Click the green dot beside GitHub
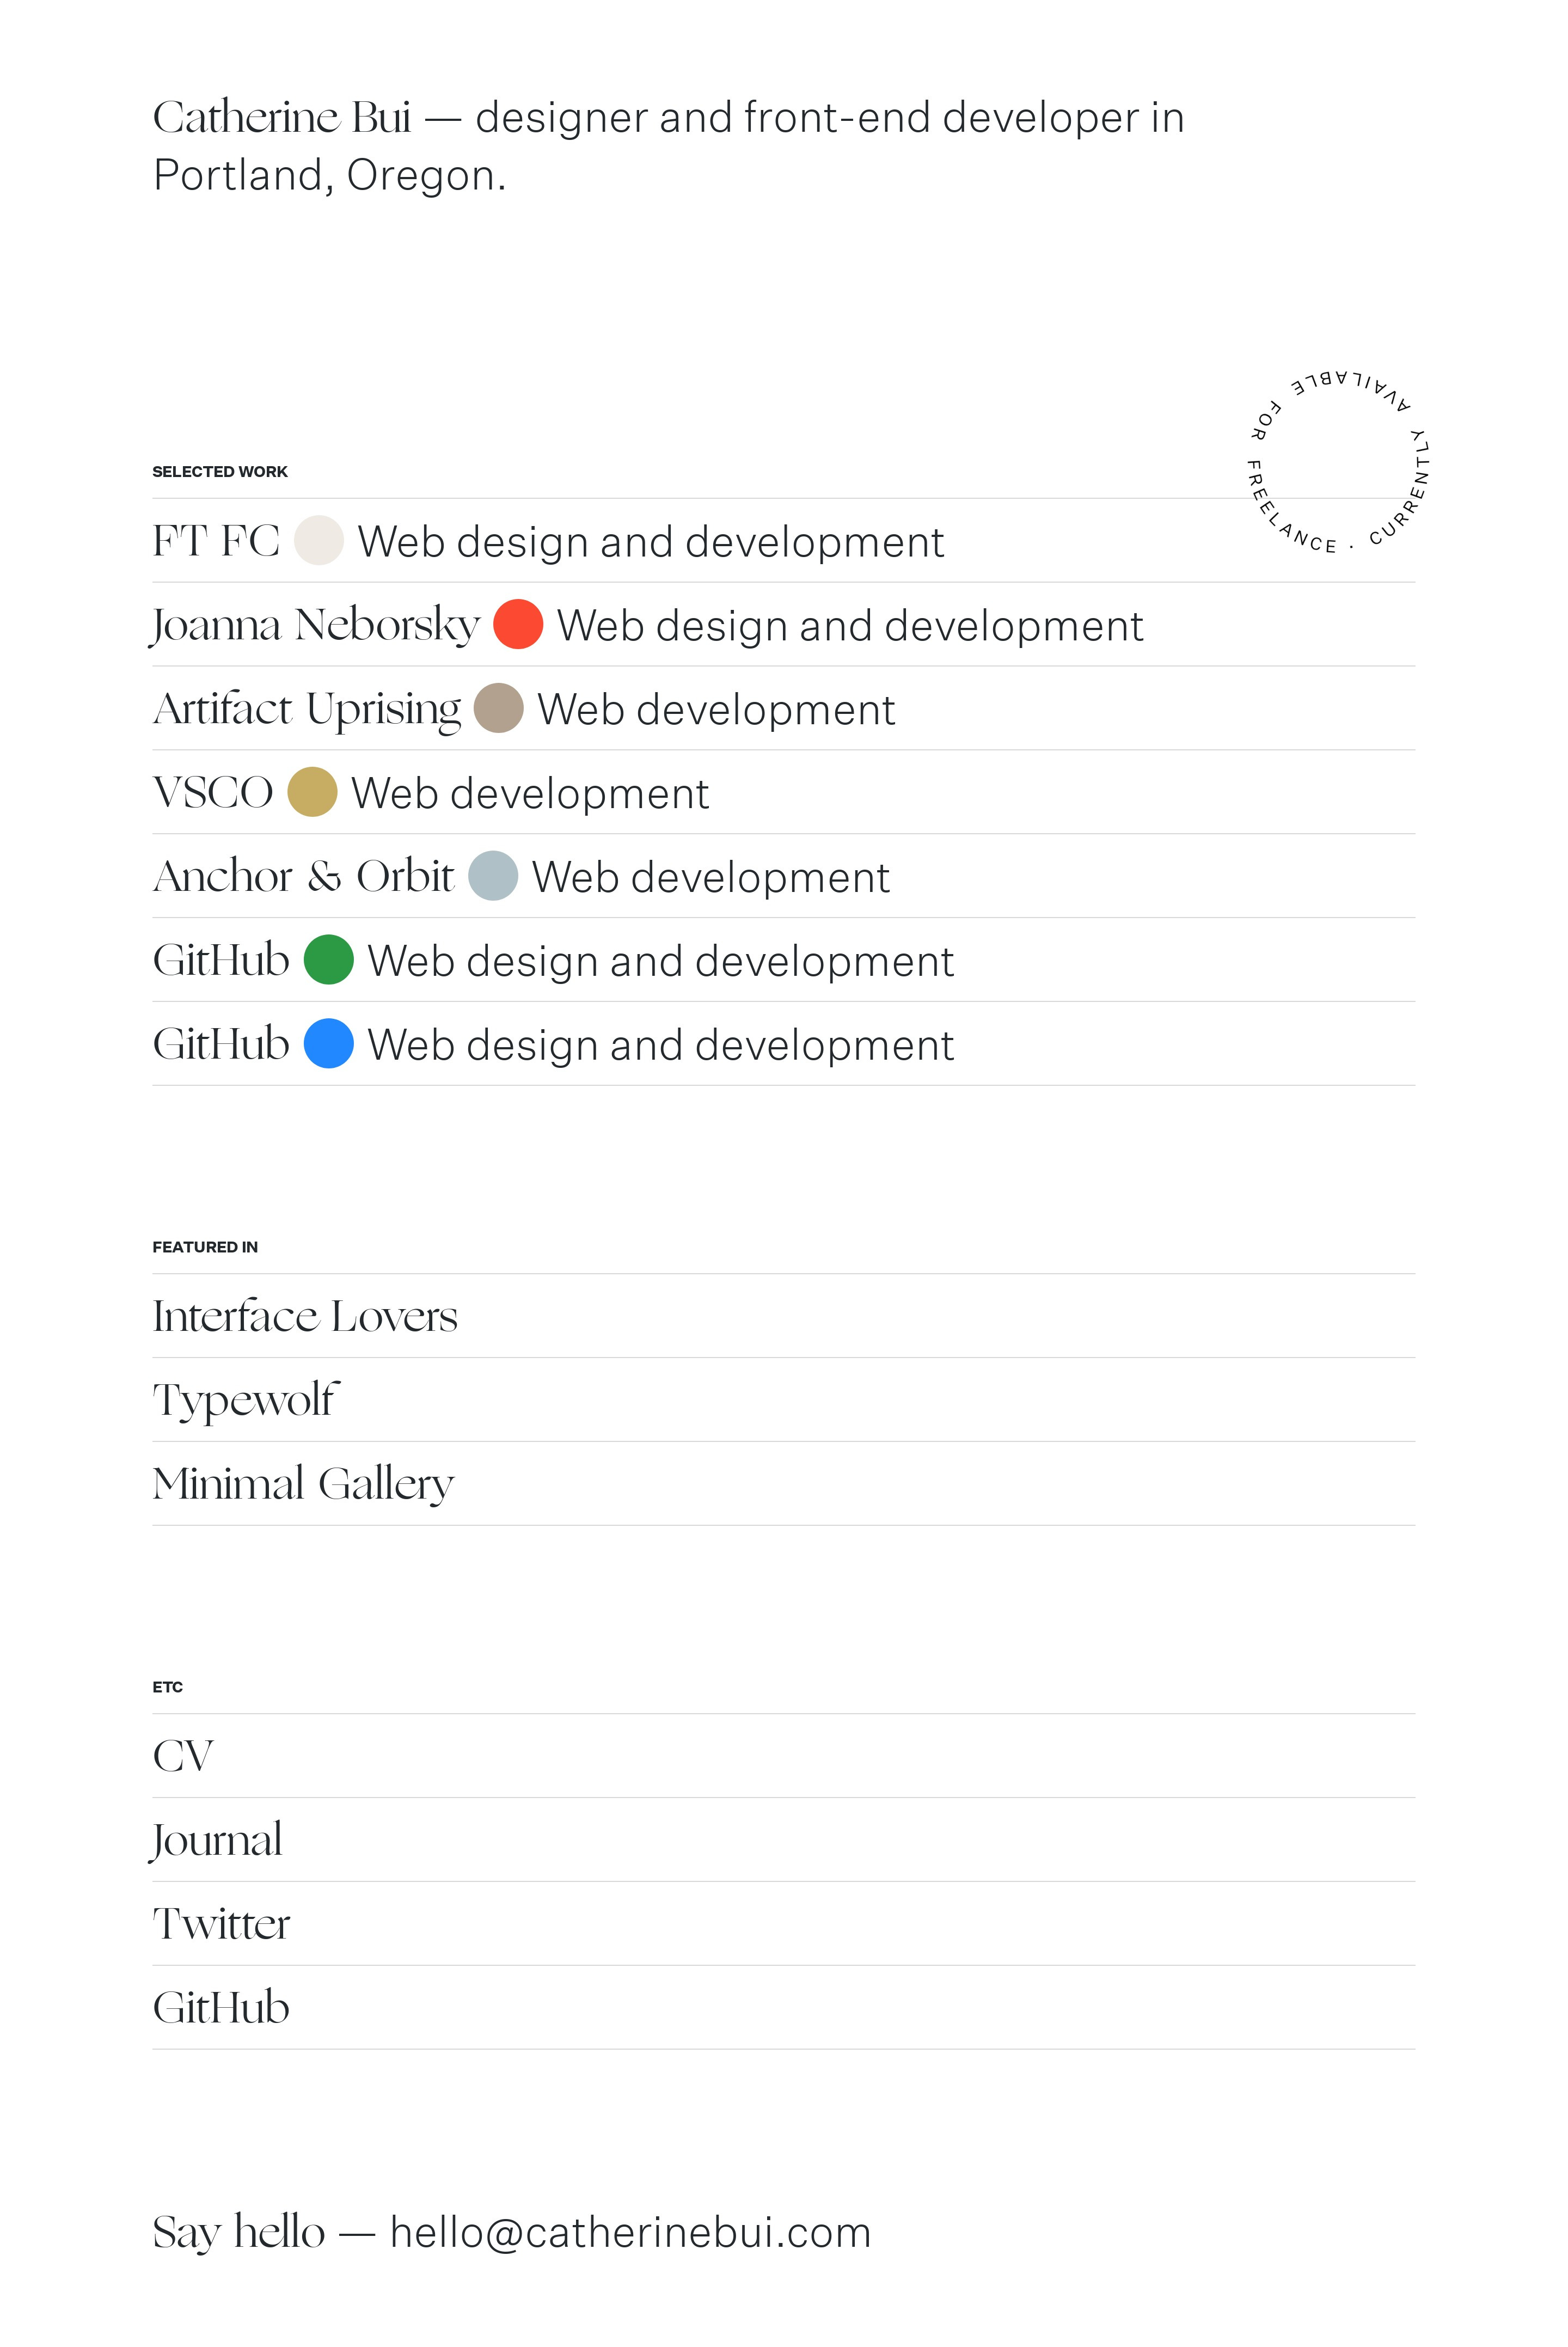The width and height of the screenshot is (1568, 2347). 328,960
